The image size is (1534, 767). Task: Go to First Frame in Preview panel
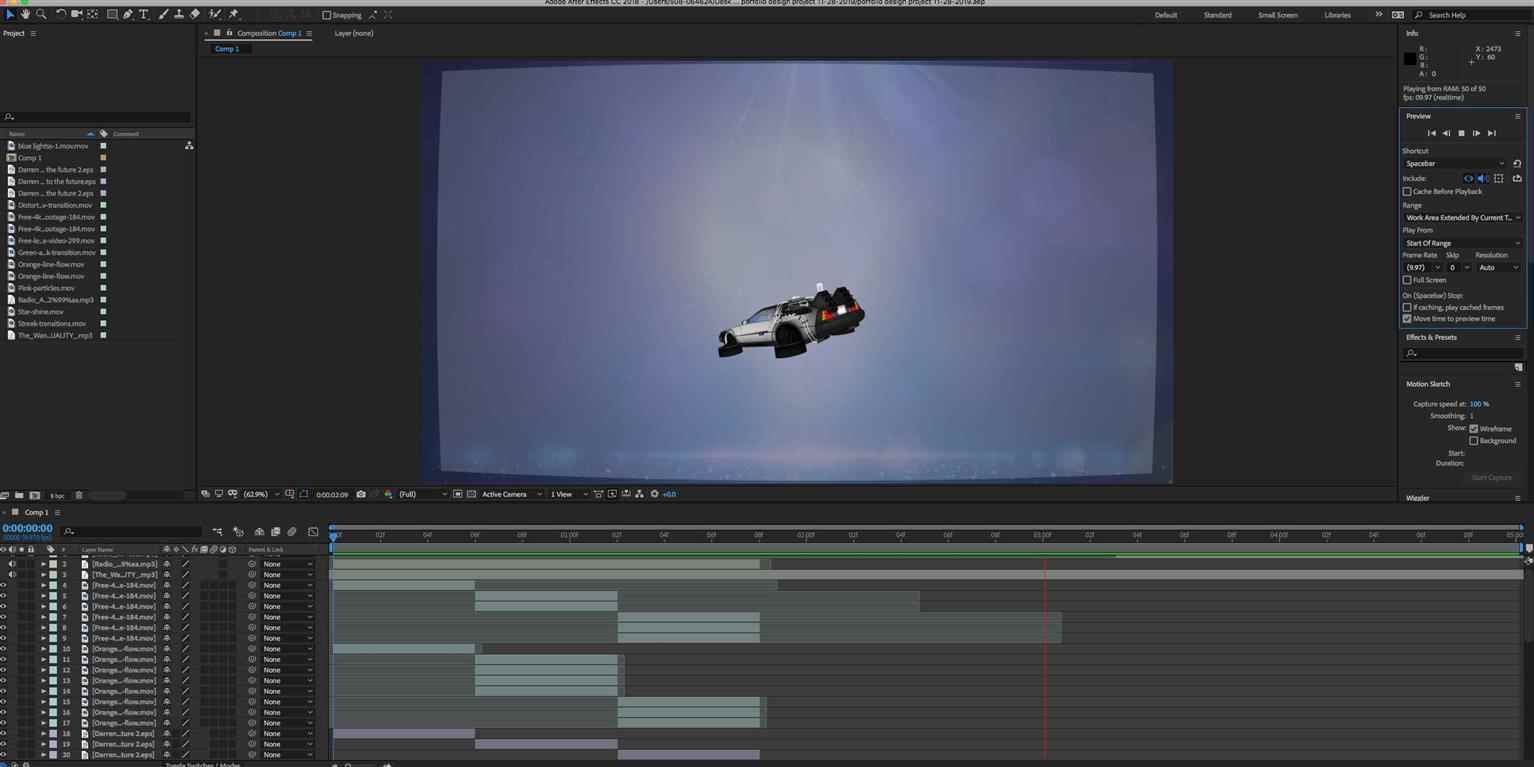pos(1431,133)
